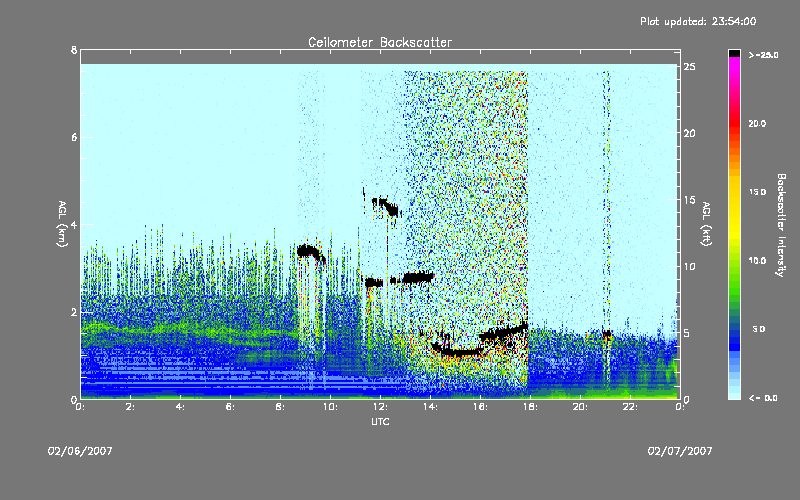This screenshot has width=800, height=500.
Task: Click the "14:" hour tick on the UTC axis
Action: pos(431,407)
